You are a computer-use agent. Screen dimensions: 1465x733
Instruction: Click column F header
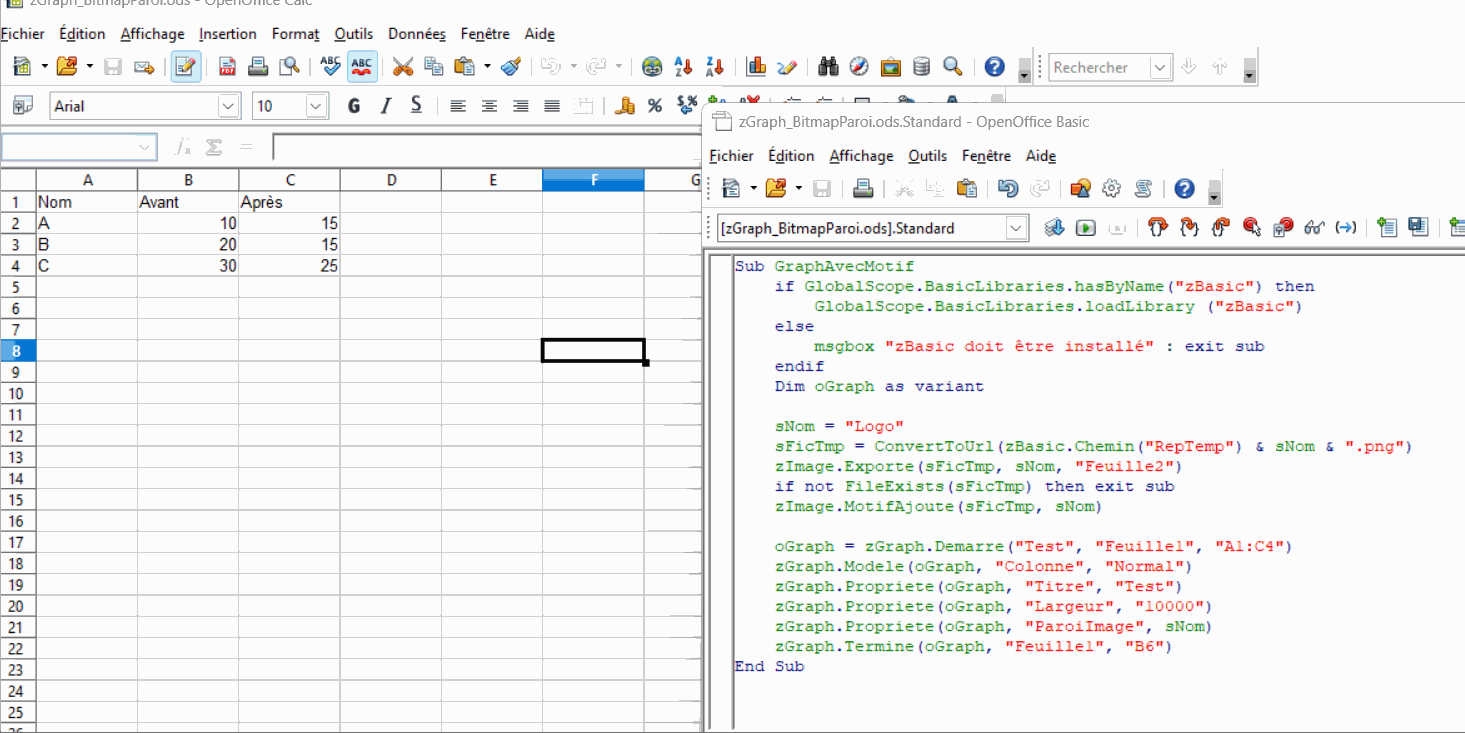pos(593,180)
